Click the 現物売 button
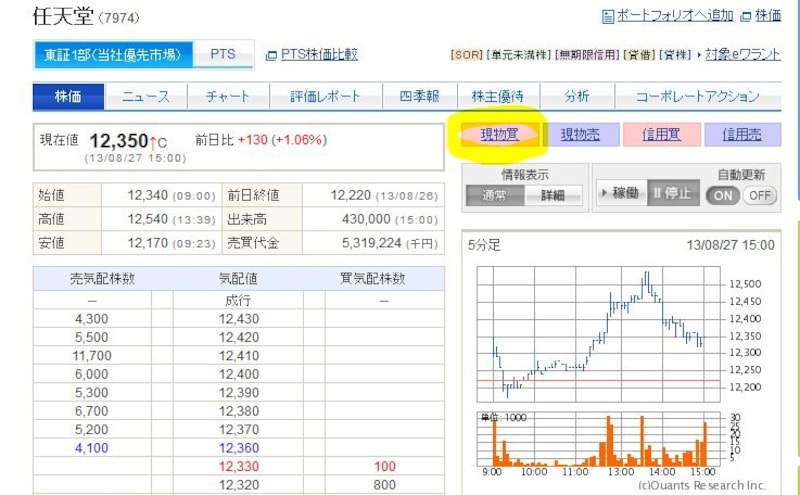This screenshot has width=800, height=495. (x=581, y=134)
